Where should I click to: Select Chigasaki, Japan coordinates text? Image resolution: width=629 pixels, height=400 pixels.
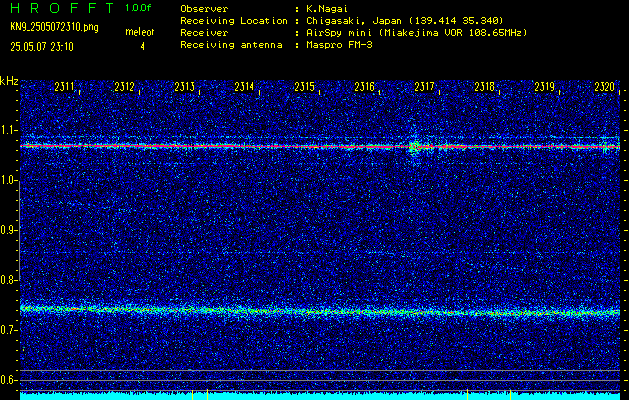(x=405, y=21)
